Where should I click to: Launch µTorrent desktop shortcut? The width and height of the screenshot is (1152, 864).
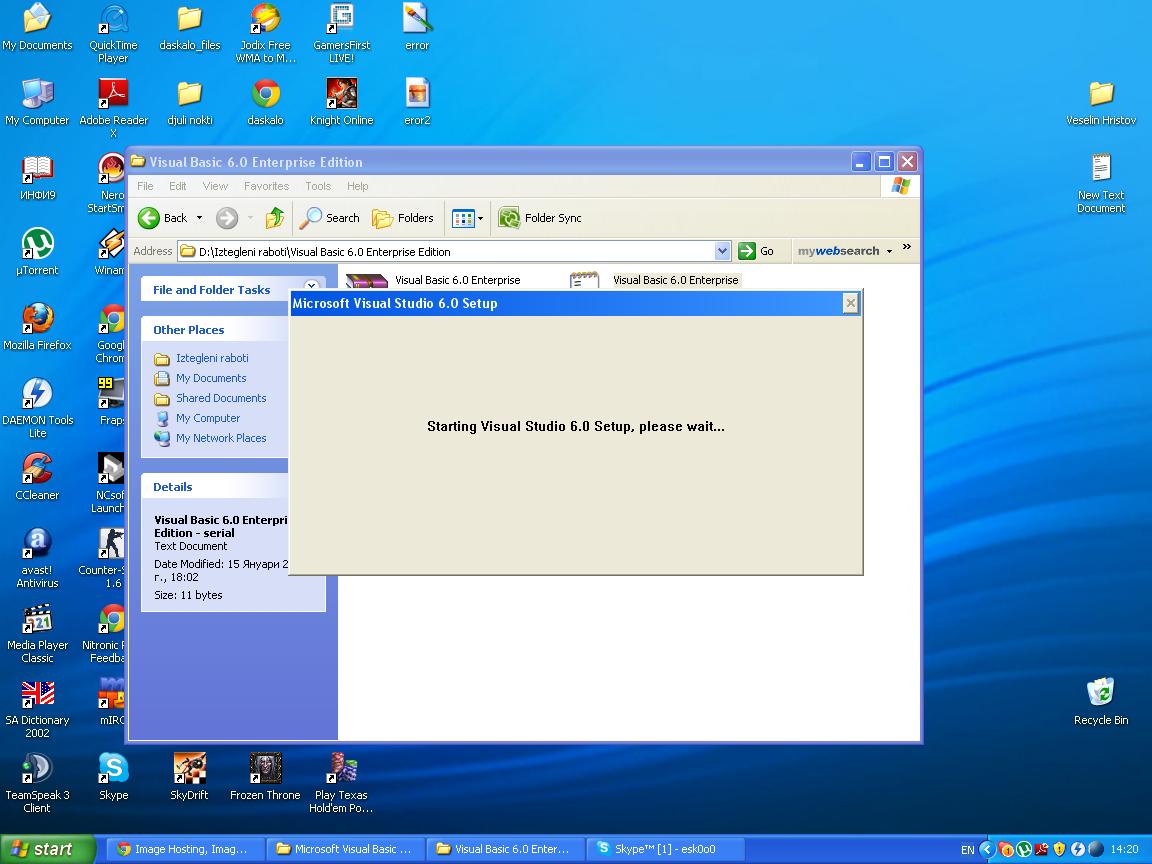click(x=37, y=253)
